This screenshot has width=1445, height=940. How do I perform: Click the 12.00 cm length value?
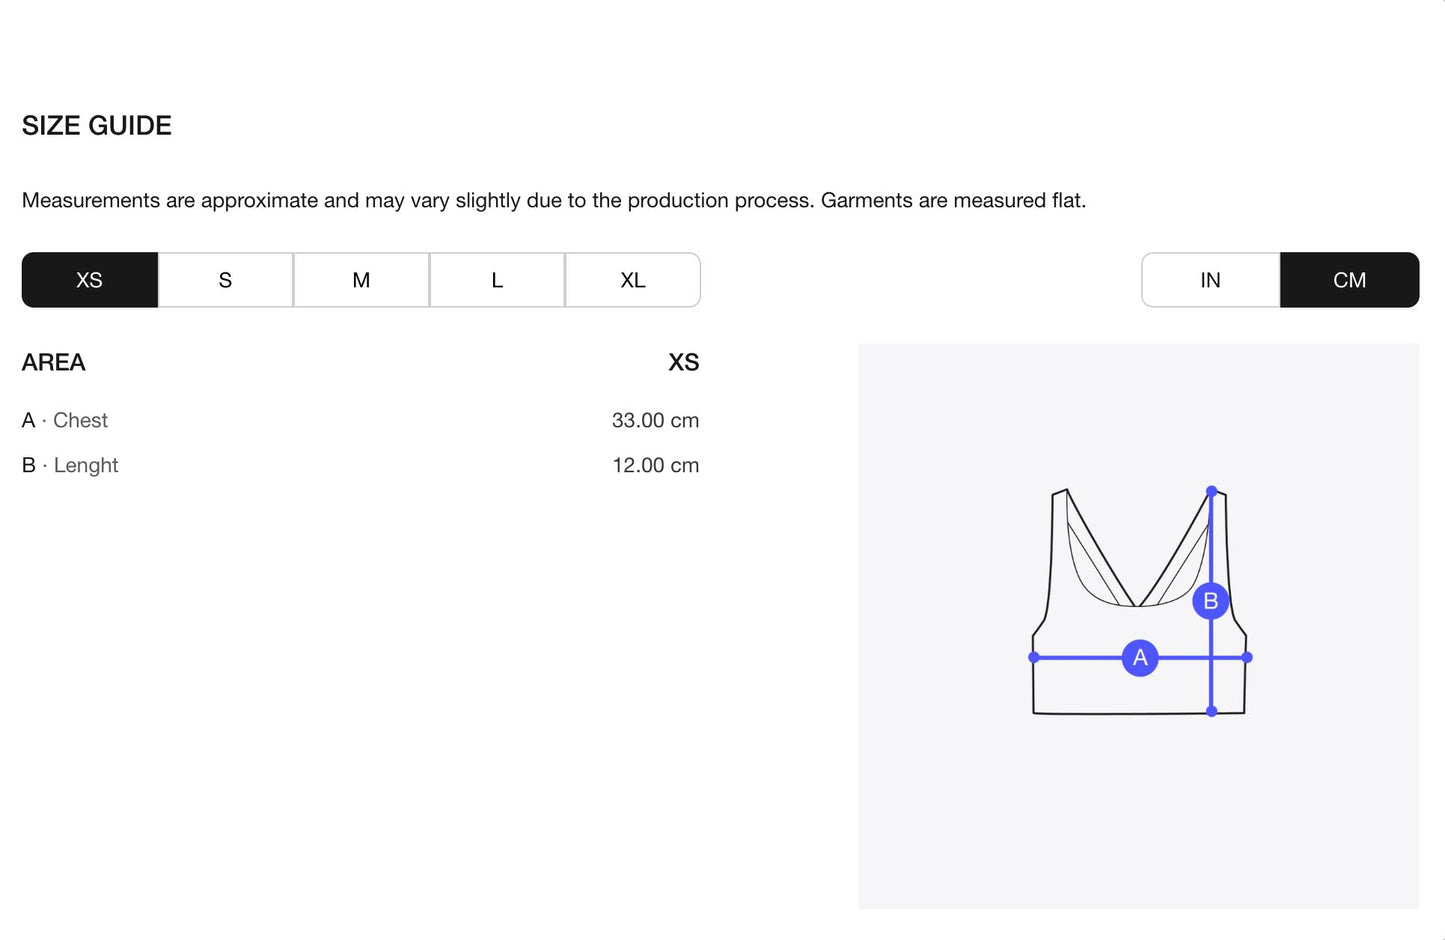tap(655, 465)
